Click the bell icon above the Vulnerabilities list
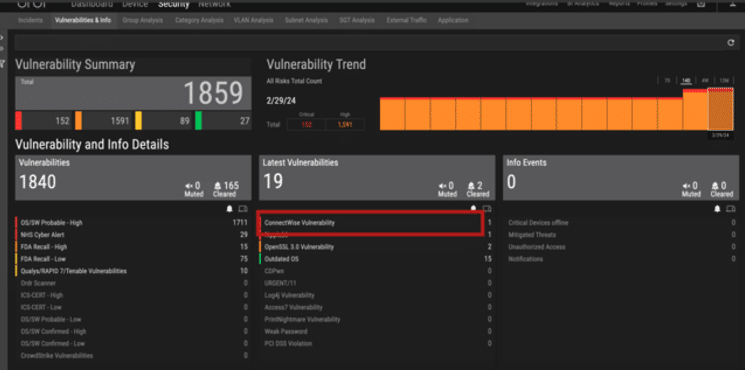745x370 pixels. (x=229, y=209)
